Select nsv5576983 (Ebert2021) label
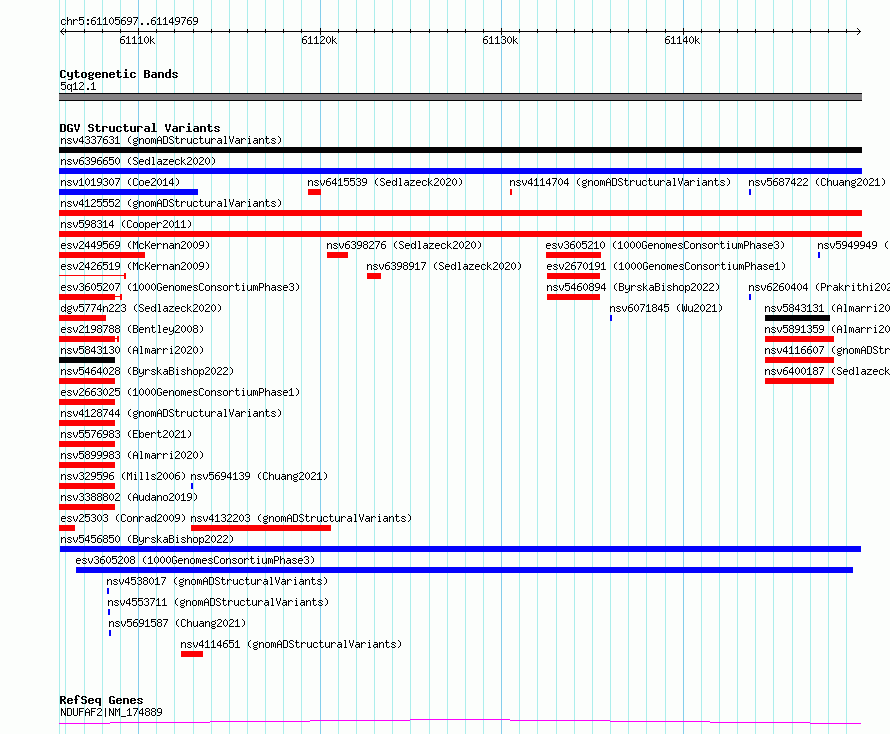The height and width of the screenshot is (734, 890). [x=126, y=434]
